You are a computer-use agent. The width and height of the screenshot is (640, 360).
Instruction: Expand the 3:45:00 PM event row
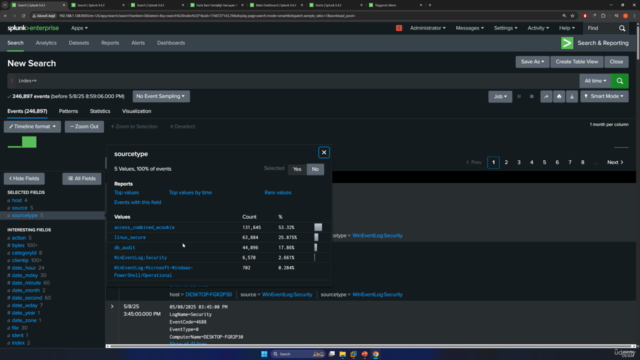(112, 306)
